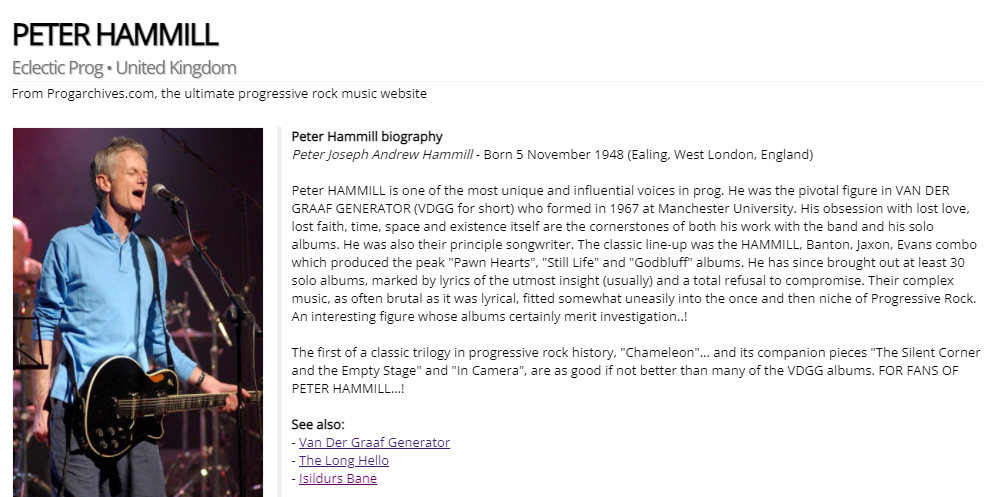Click the PETER HAMMILL page title
996x497 pixels.
pos(115,35)
